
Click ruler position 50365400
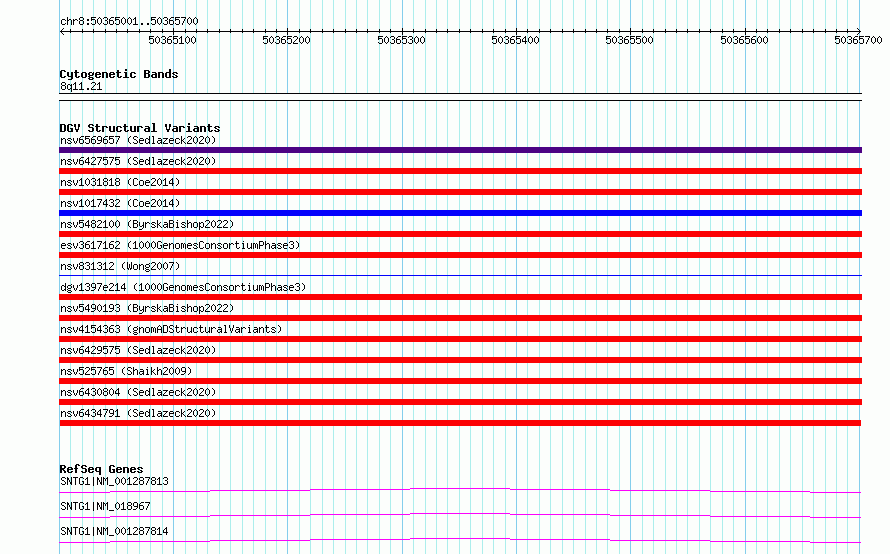point(515,40)
